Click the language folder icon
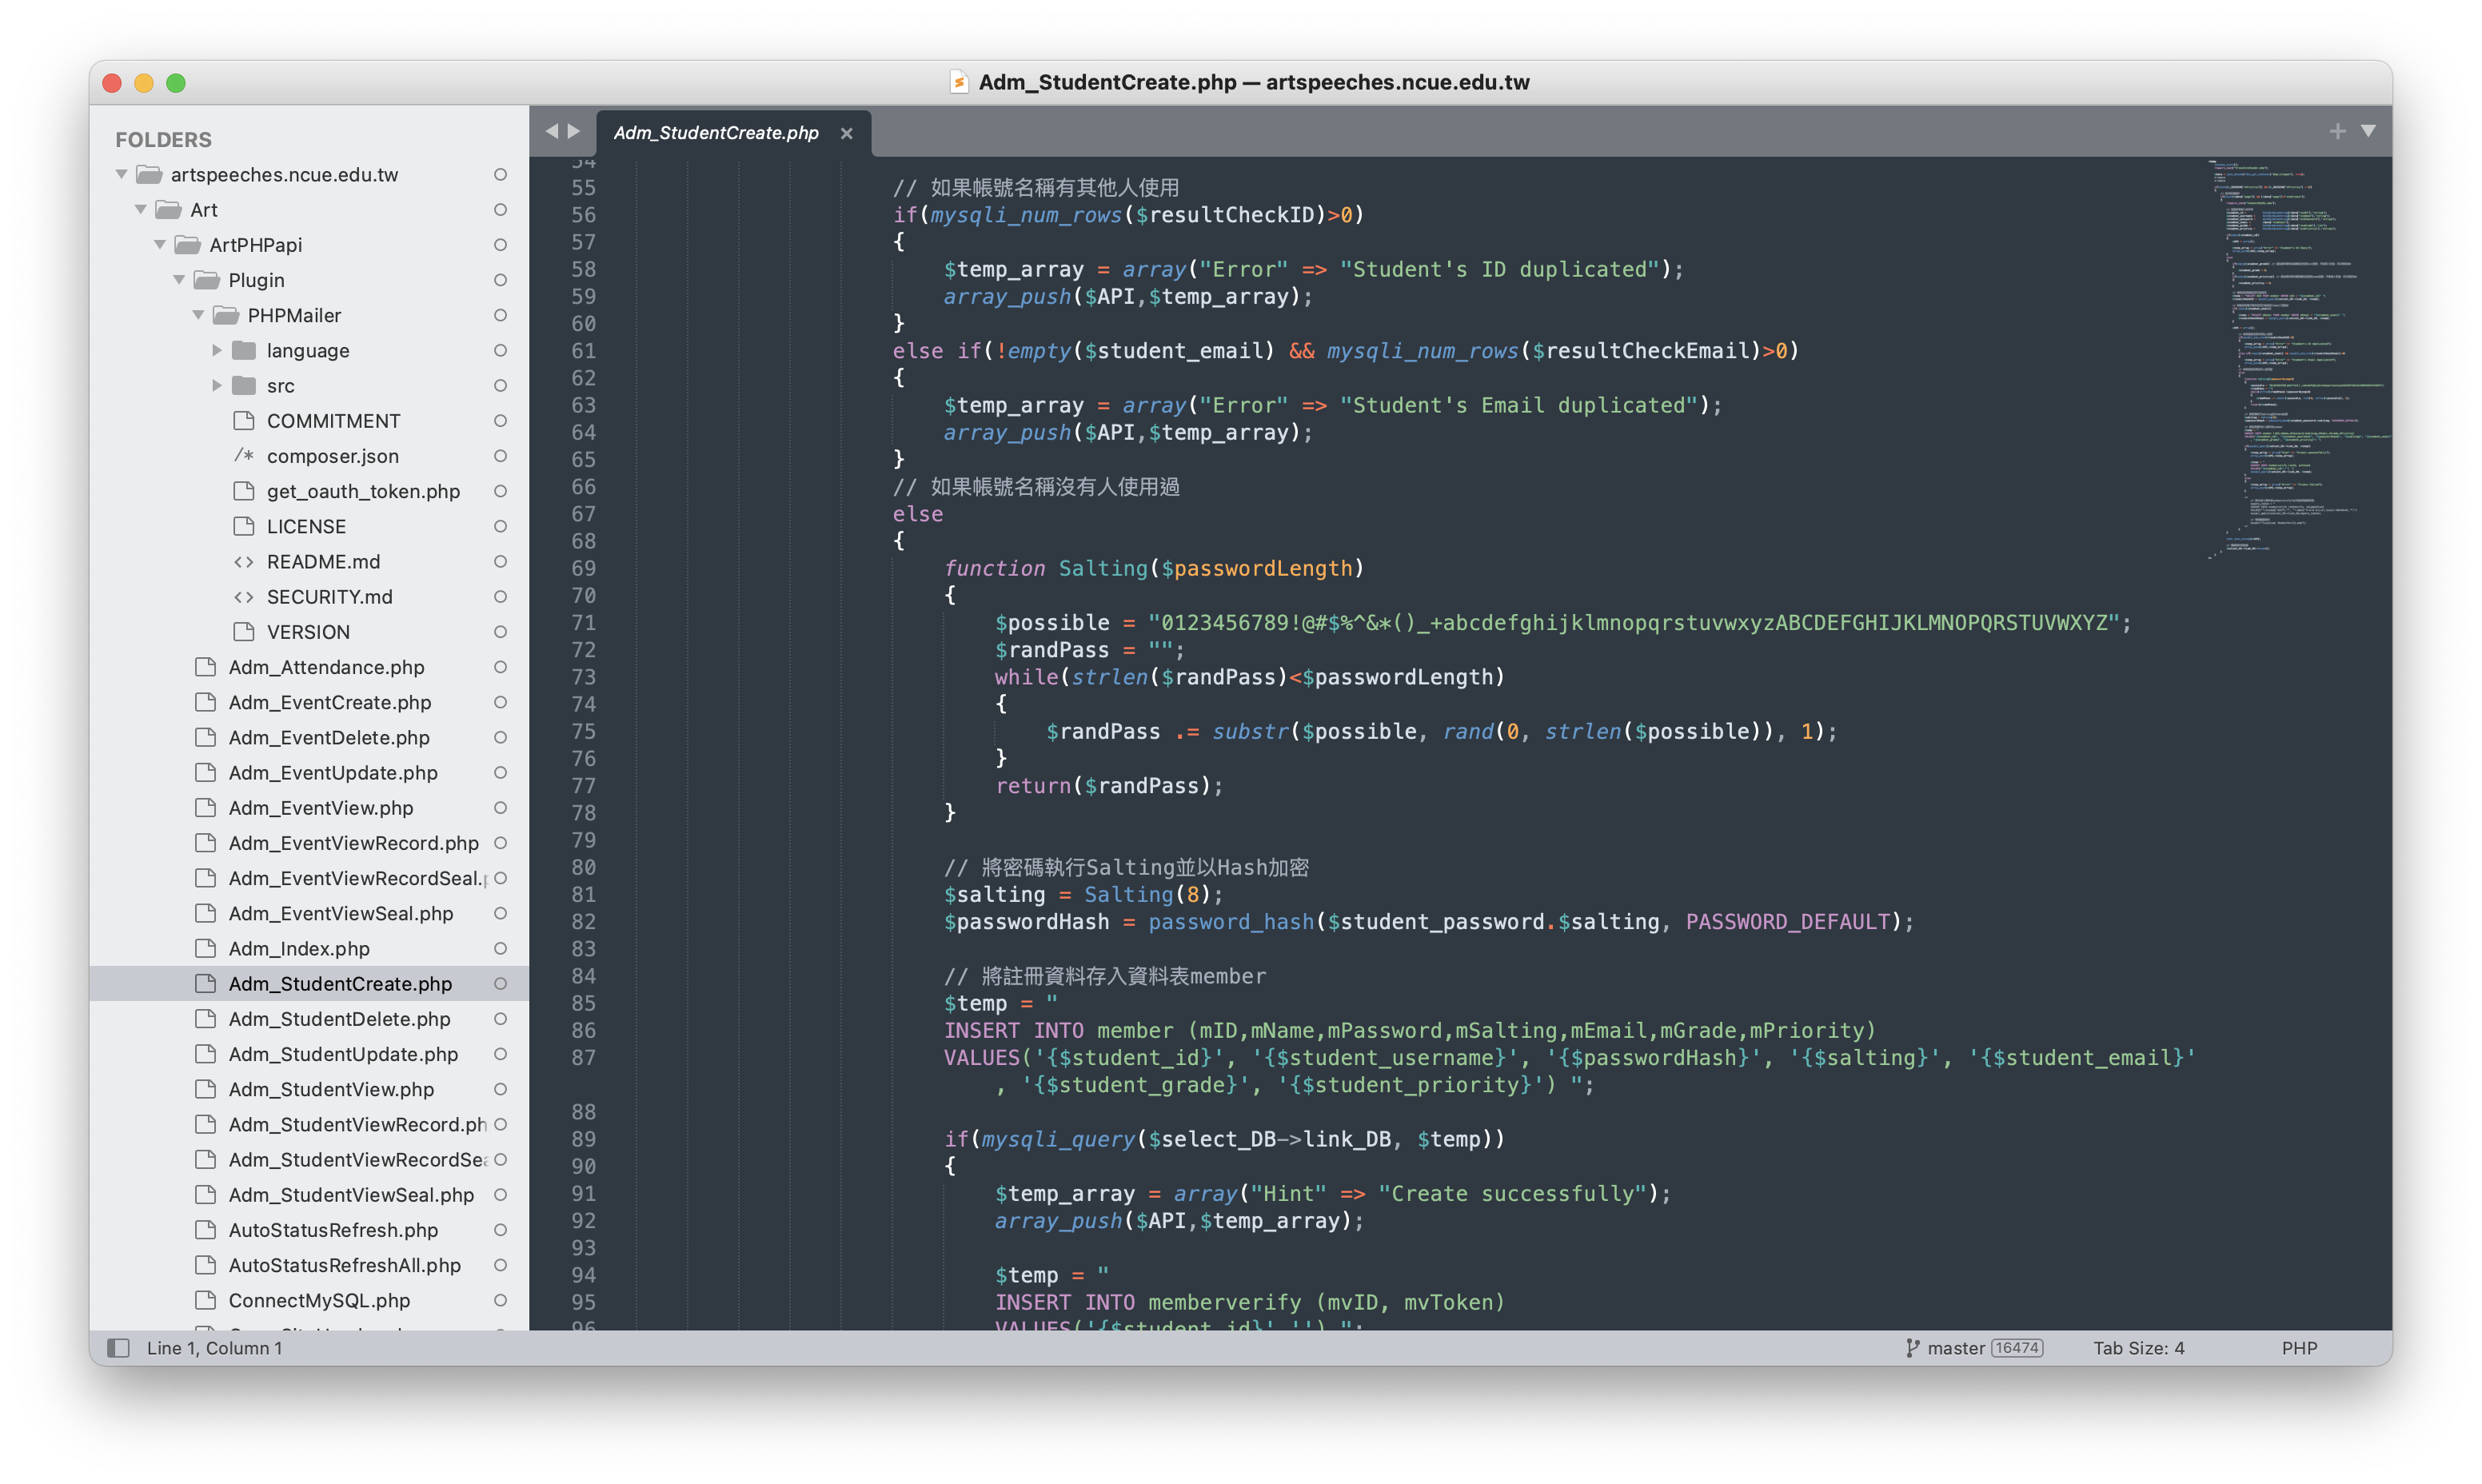 [244, 350]
